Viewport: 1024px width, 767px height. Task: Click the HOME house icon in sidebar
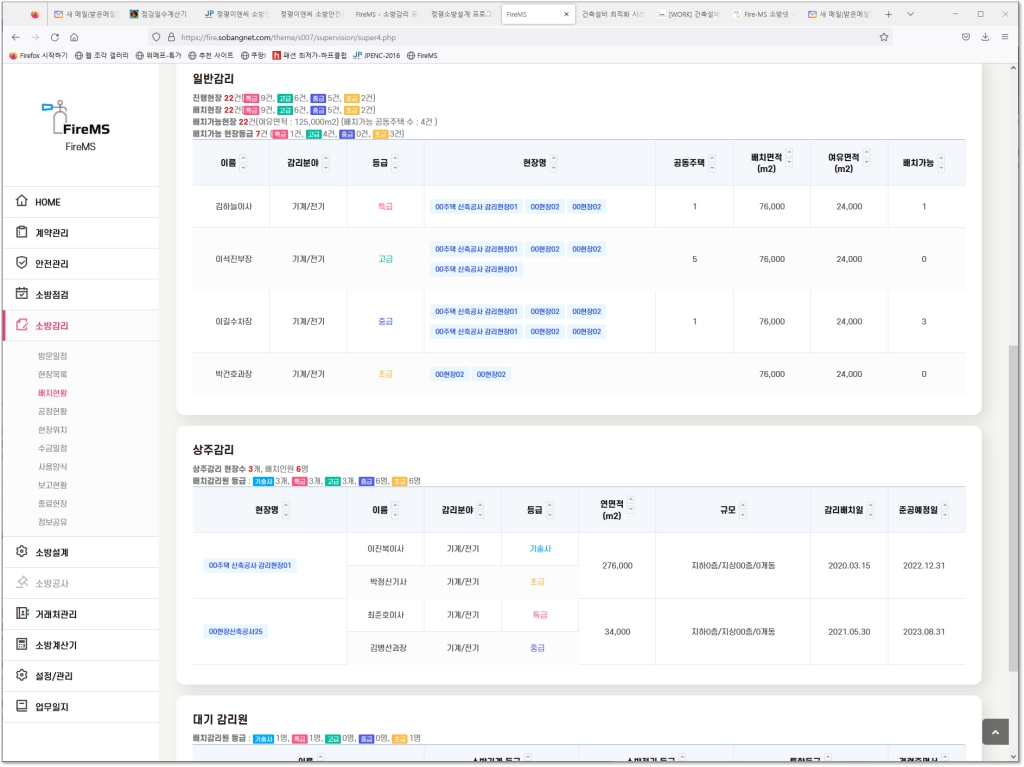[22, 201]
